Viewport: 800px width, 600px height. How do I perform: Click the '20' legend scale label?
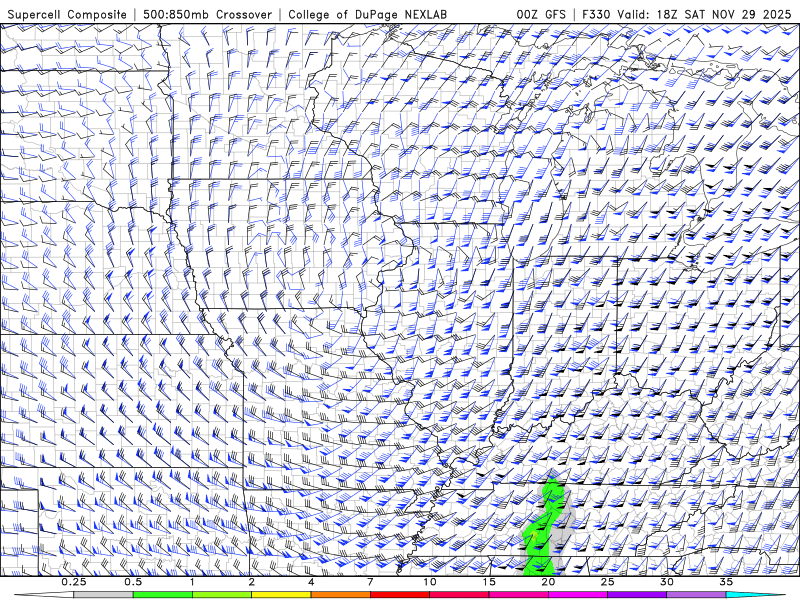(x=548, y=582)
